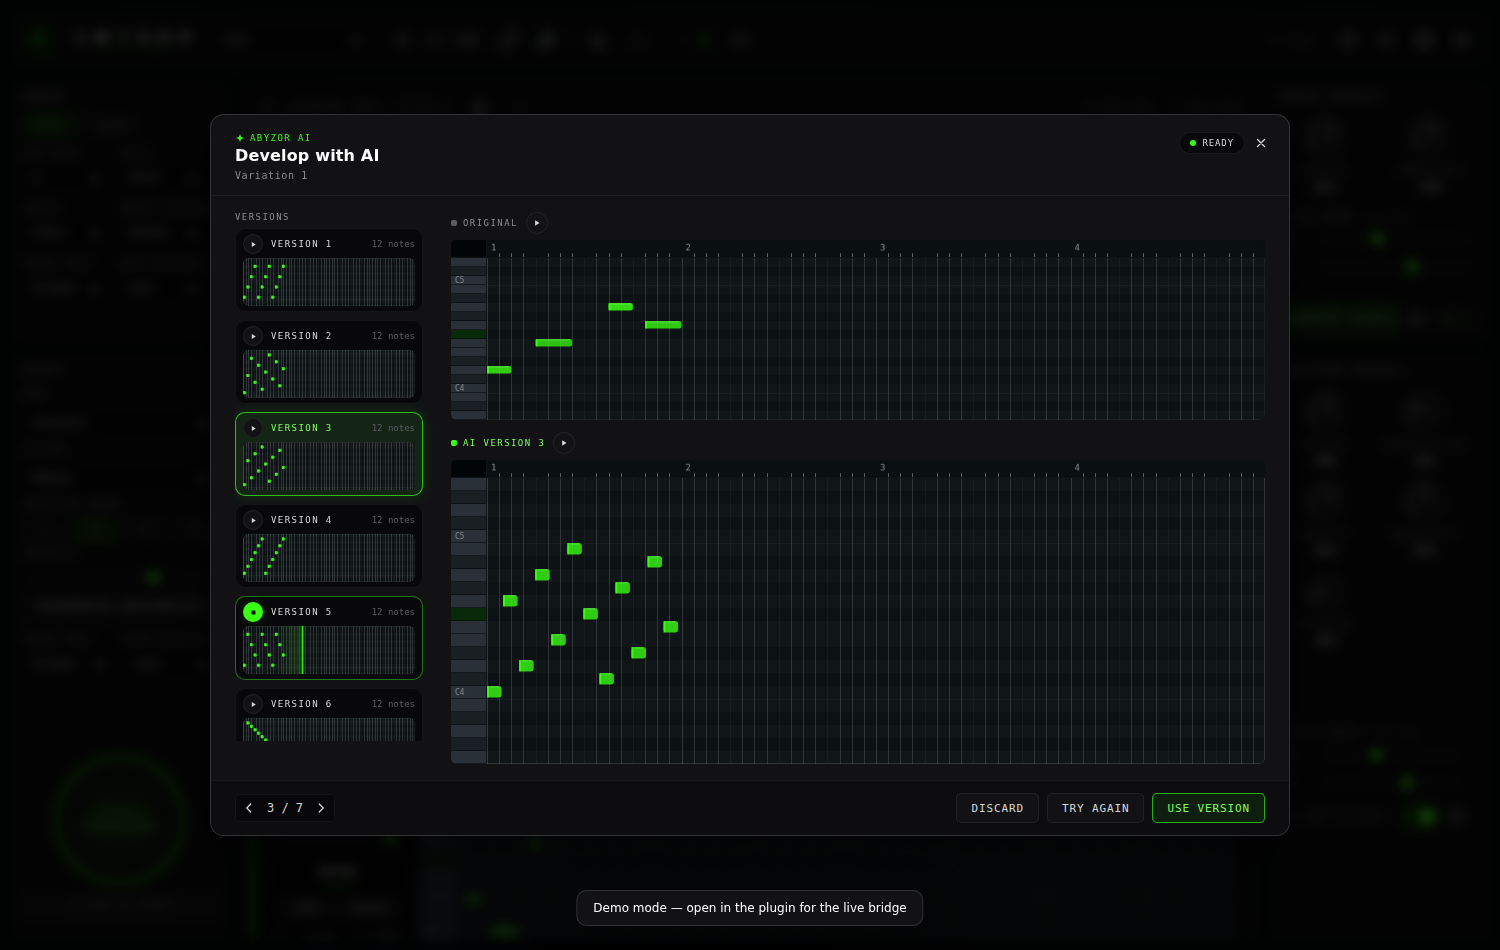1500x950 pixels.
Task: Select the highest note in Original piano roll
Action: coord(620,307)
